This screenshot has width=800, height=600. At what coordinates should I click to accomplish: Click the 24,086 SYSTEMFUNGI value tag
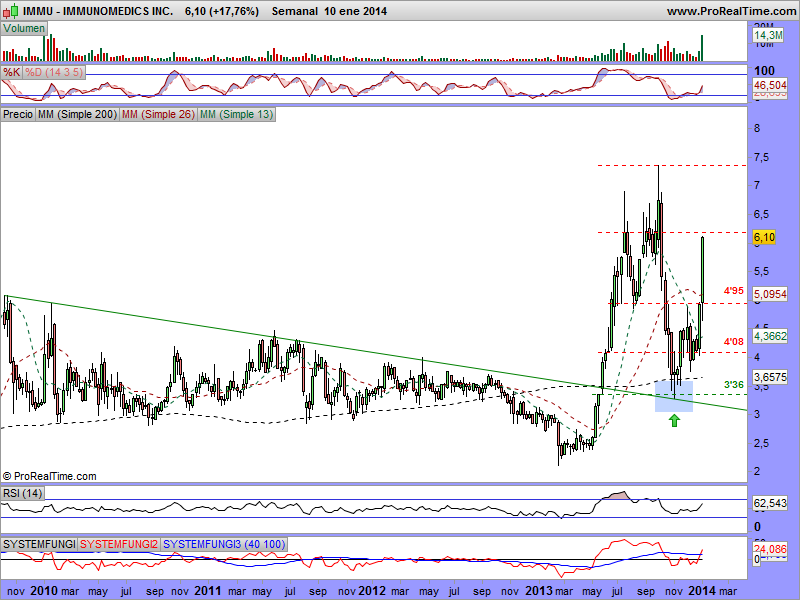click(770, 549)
